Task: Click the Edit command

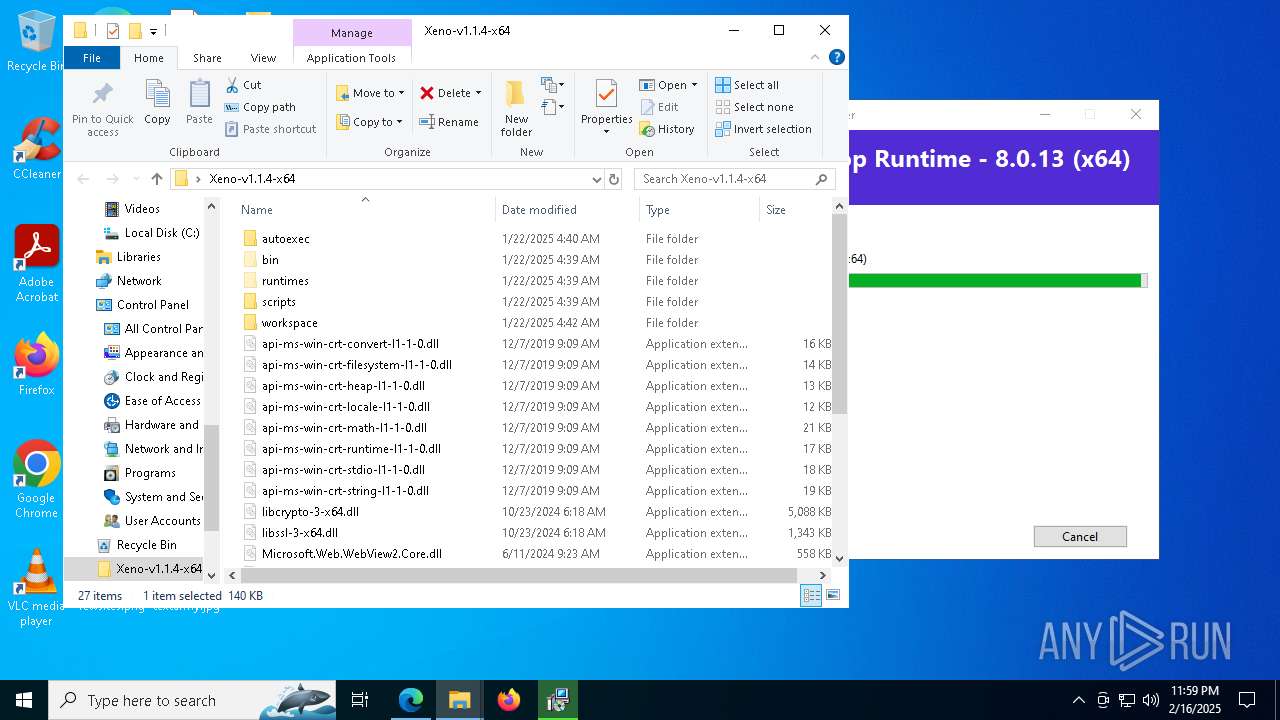Action: 659,107
